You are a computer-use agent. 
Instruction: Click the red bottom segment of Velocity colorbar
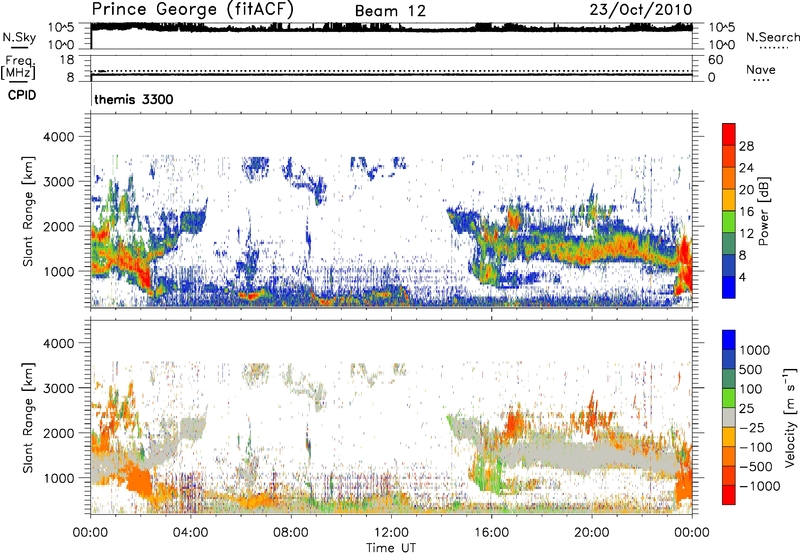click(x=729, y=495)
